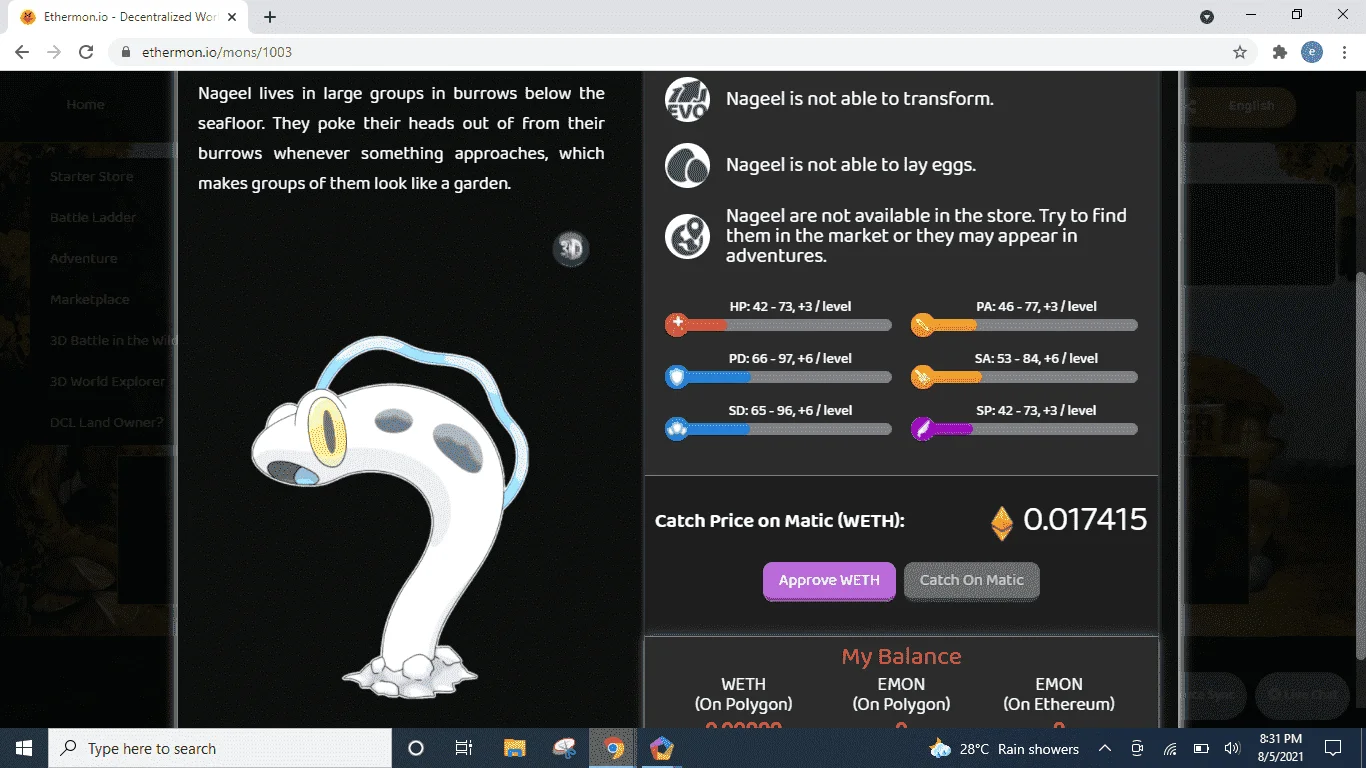Click the Windows search box
The width and height of the screenshot is (1366, 768).
point(220,748)
